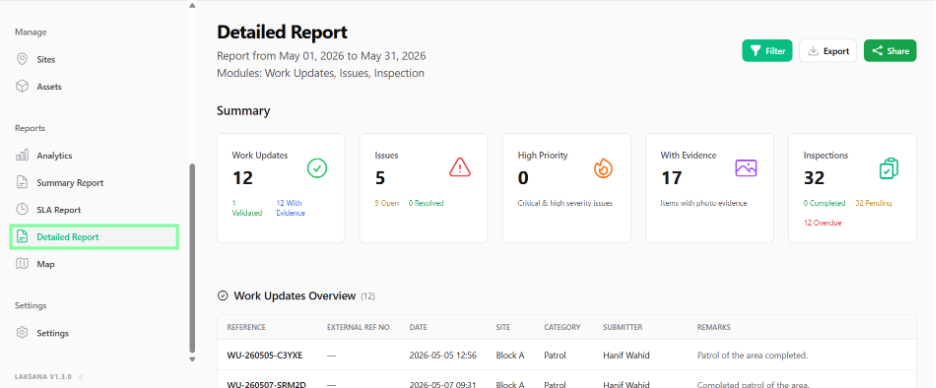Click the DATE column header
936x388 pixels.
418,327
